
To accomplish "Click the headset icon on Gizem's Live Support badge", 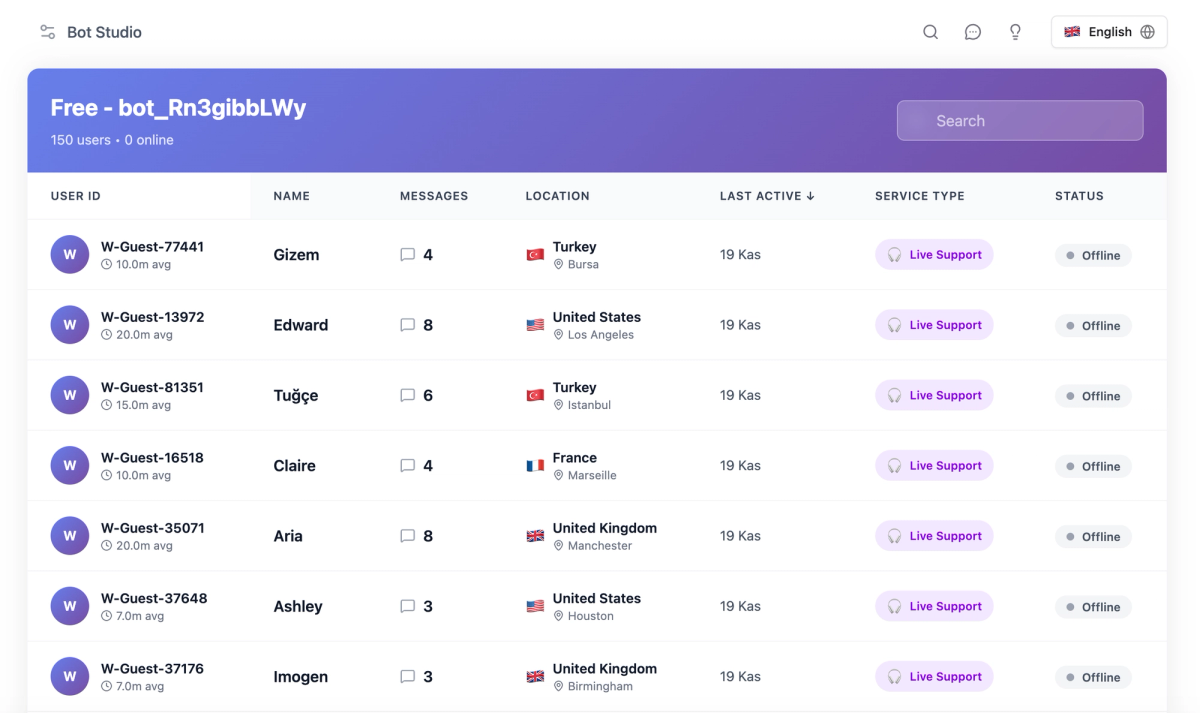I will pos(895,254).
